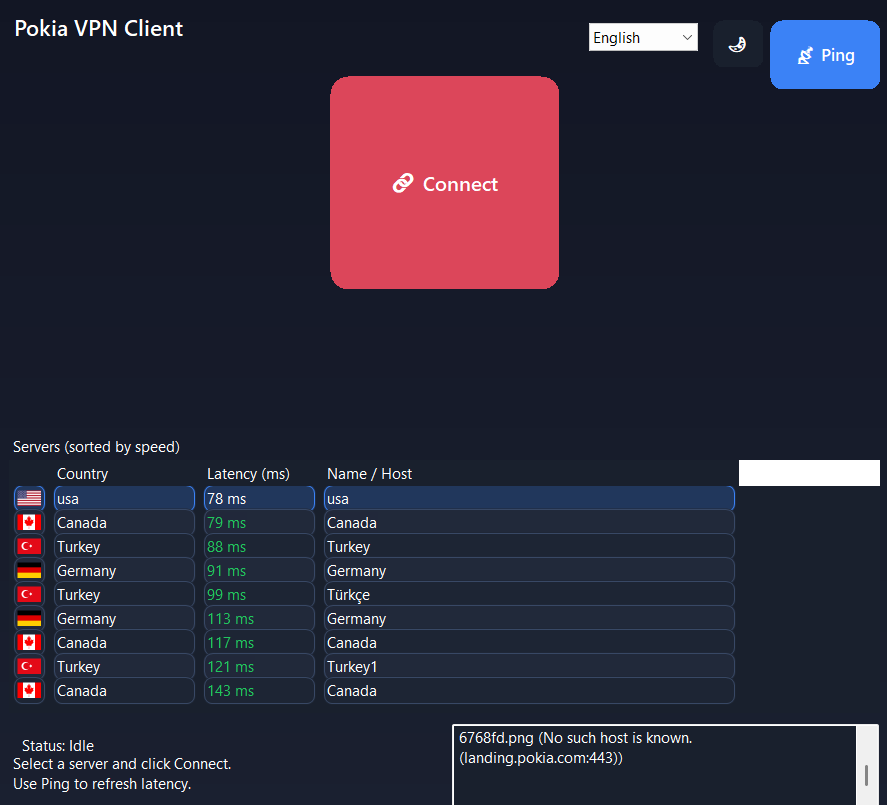Click the Turkey flag beside the Türkçe server
Image resolution: width=887 pixels, height=805 pixels.
[29, 594]
